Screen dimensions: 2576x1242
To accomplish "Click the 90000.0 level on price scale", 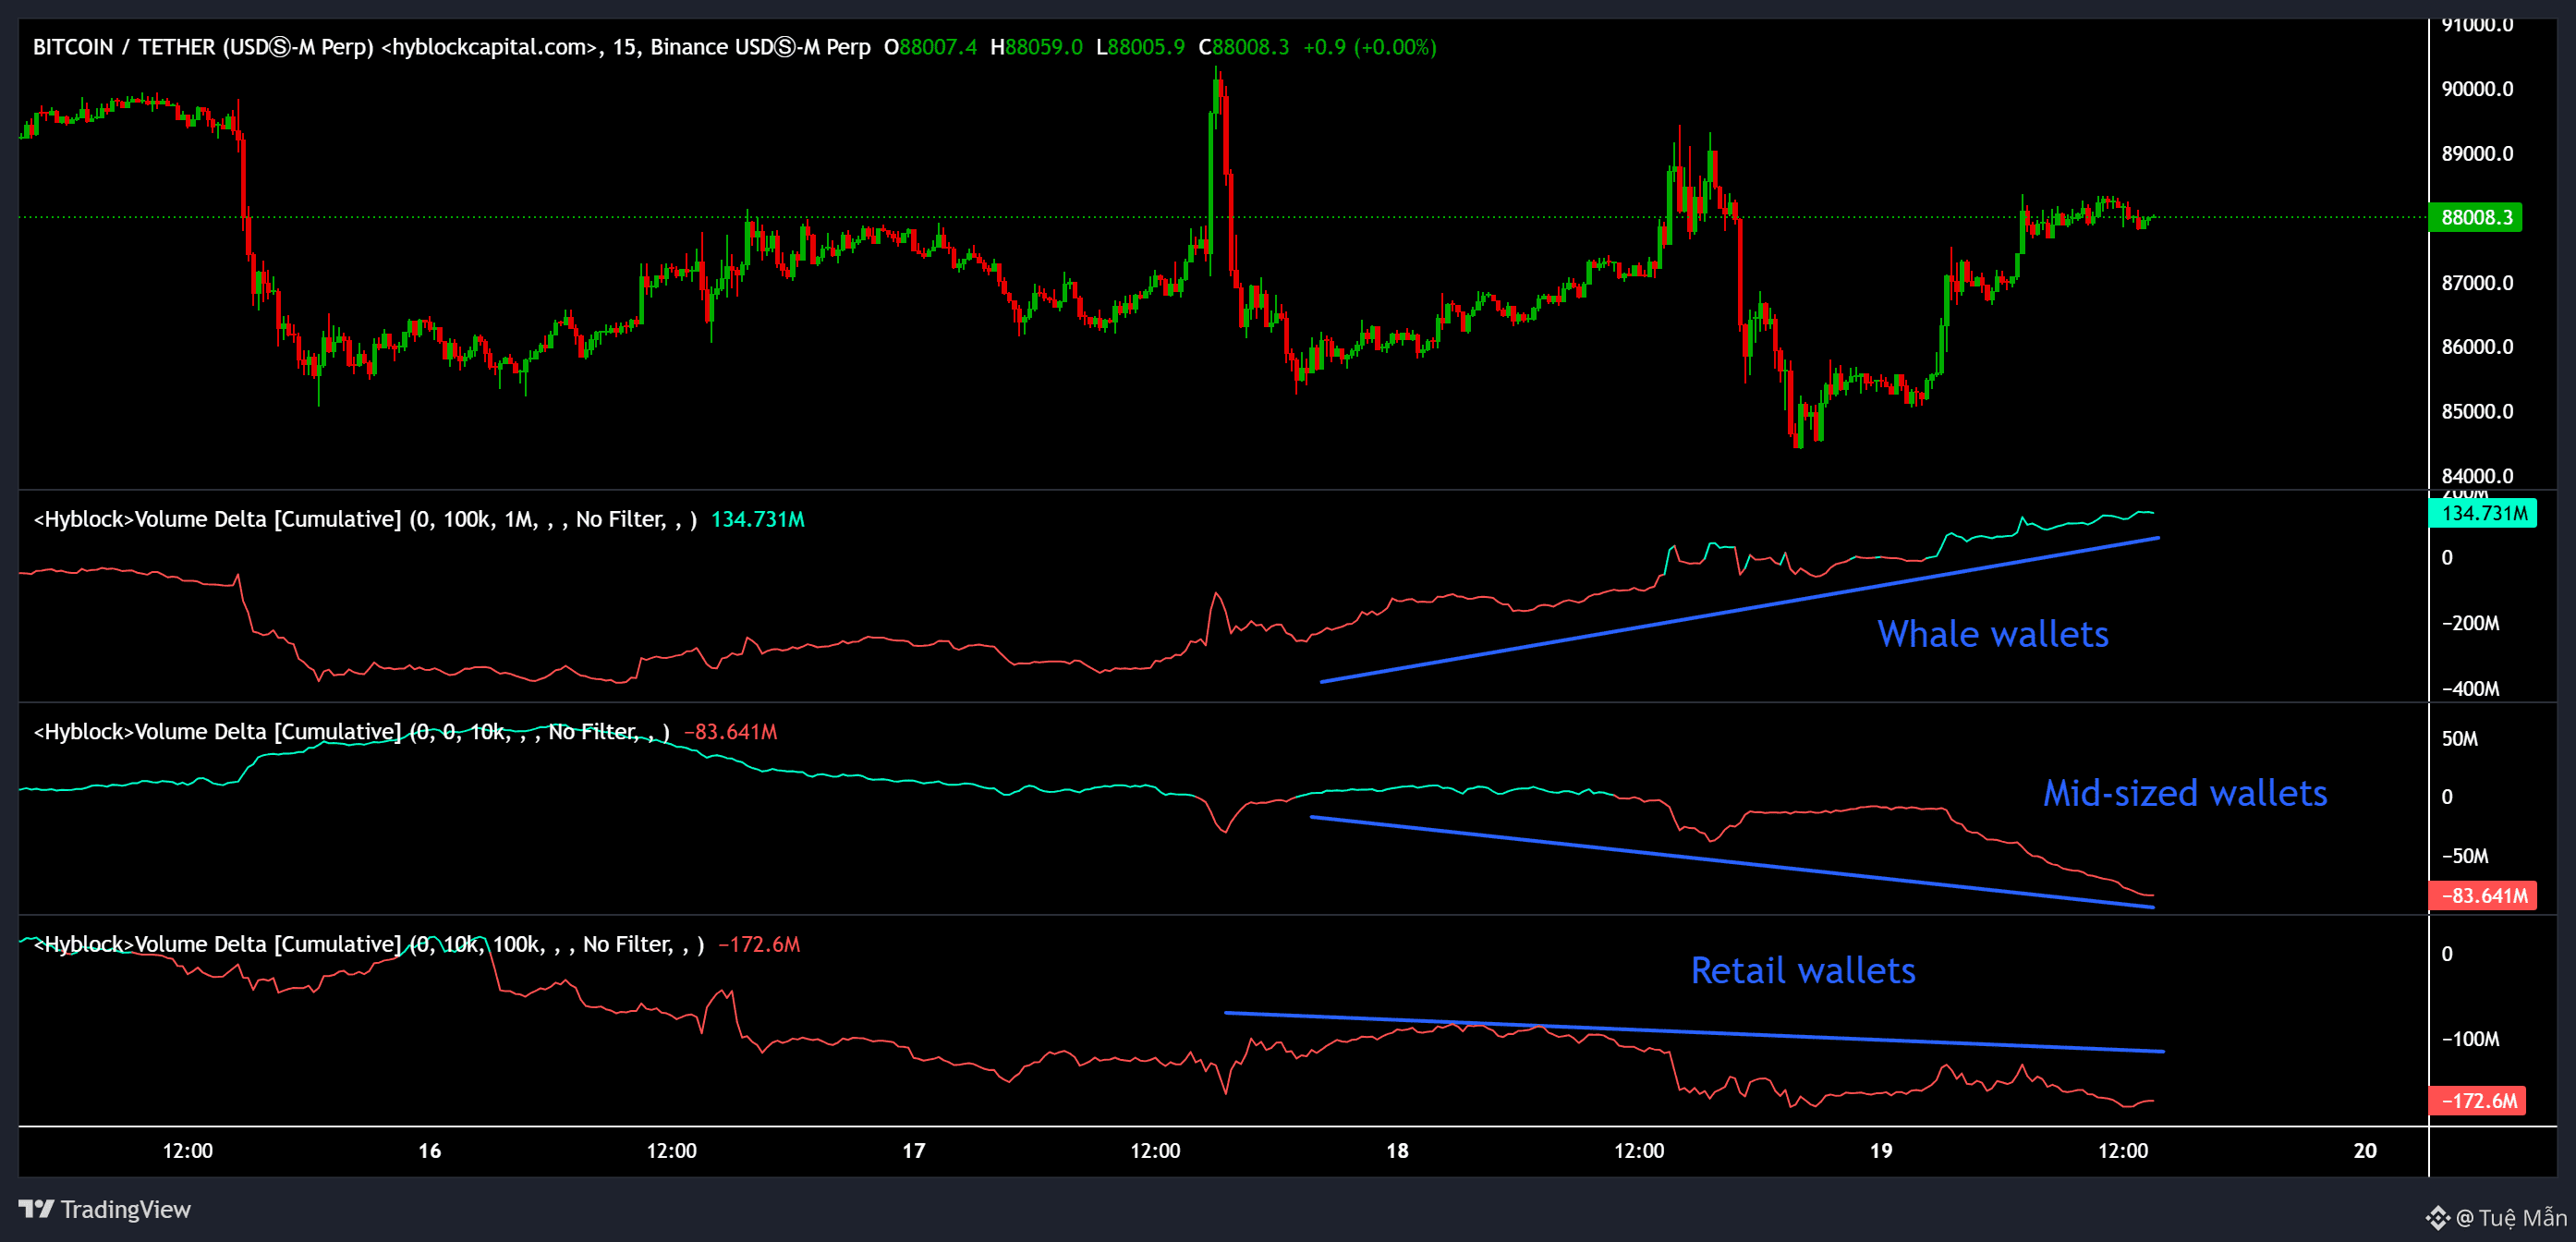I will point(2477,89).
